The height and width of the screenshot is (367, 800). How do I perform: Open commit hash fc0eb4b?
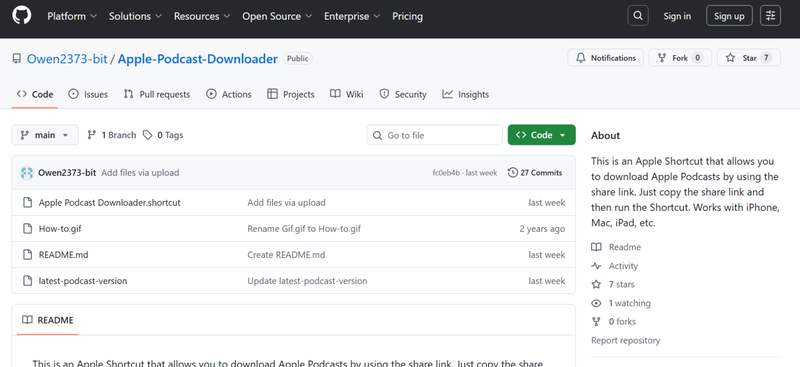(446, 173)
